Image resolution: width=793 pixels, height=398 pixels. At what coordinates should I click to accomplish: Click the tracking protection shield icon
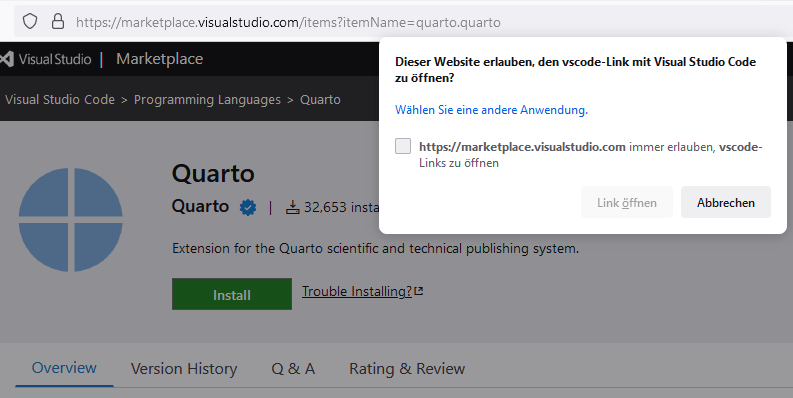[30, 22]
